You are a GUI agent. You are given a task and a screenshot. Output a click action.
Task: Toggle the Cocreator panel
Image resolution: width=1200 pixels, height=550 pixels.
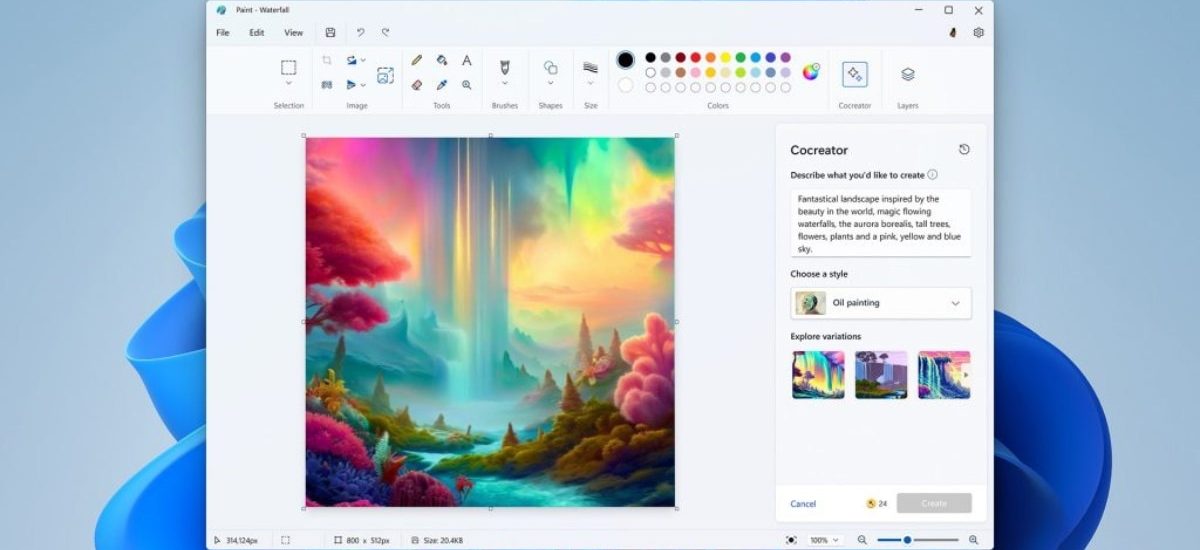pos(854,74)
